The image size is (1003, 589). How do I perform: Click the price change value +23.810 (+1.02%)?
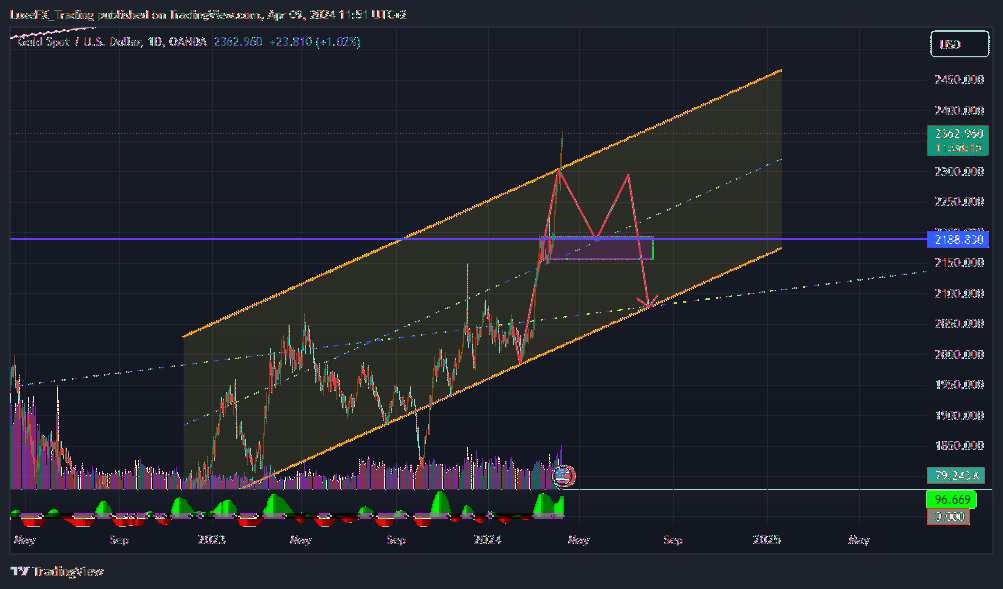click(x=315, y=42)
